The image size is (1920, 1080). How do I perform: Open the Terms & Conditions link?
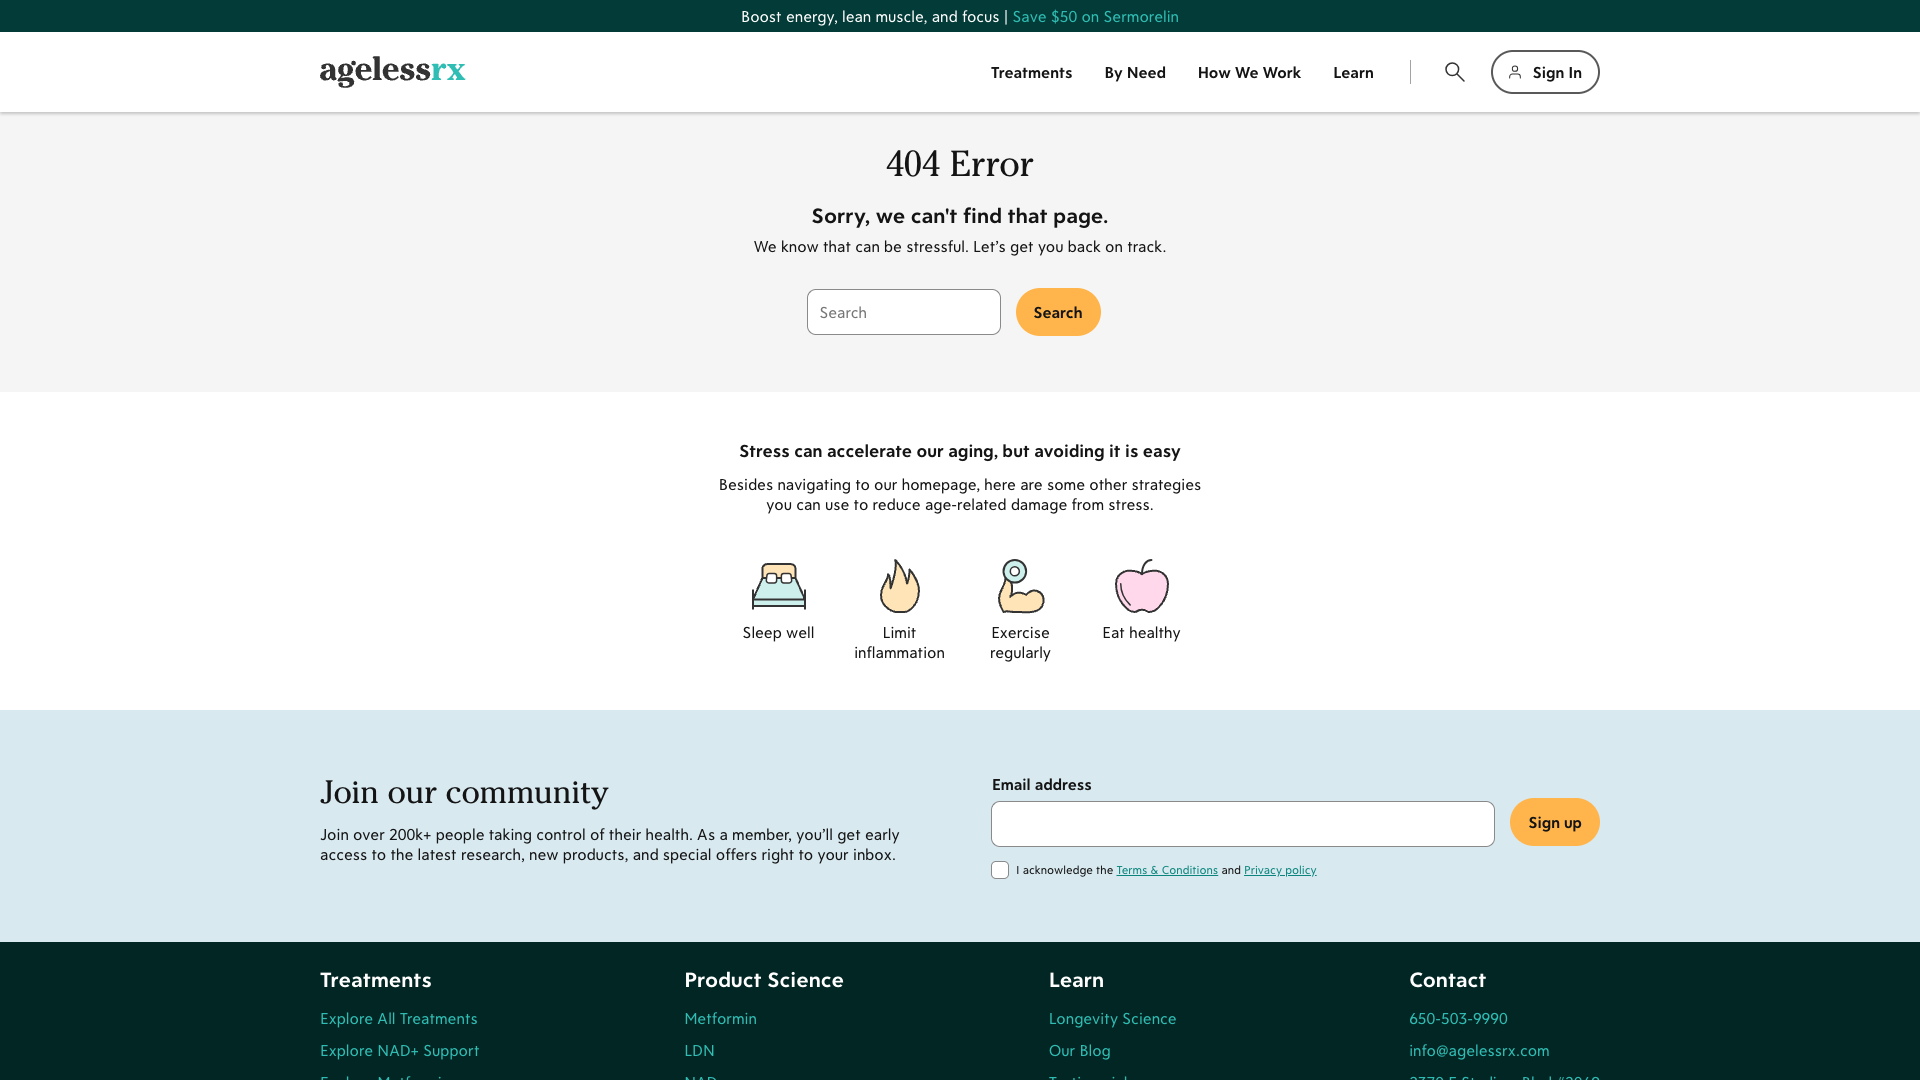[x=1166, y=870]
